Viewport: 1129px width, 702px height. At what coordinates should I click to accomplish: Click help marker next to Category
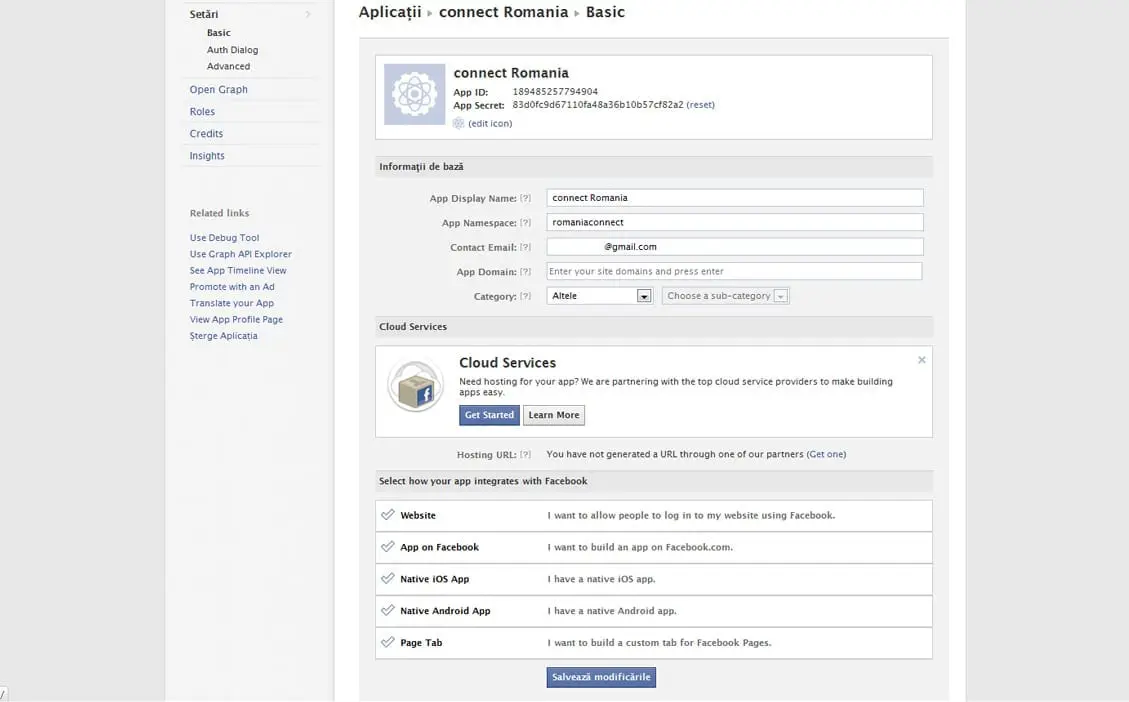click(526, 296)
